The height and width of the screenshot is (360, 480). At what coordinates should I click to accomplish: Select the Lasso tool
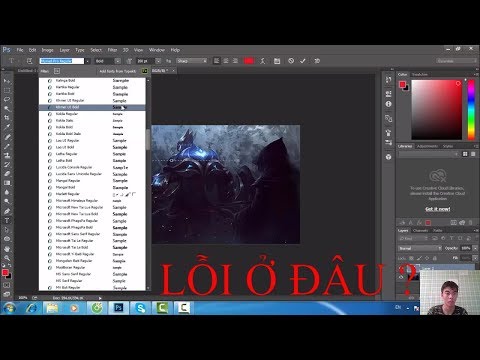pos(7,99)
